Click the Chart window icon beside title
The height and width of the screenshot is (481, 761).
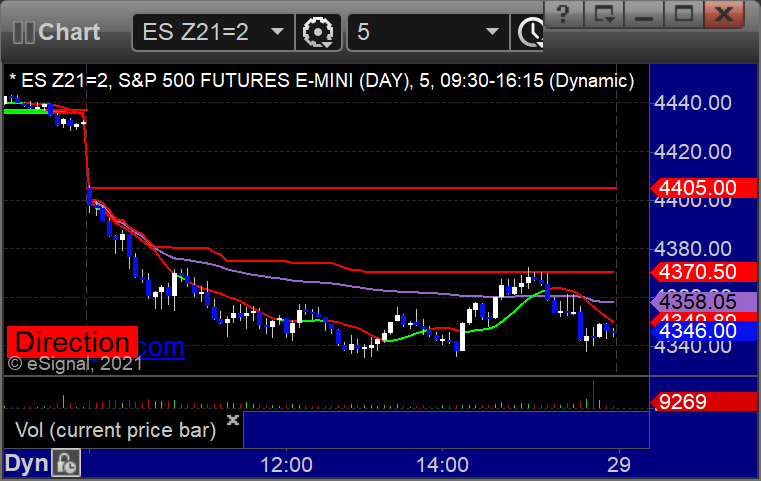coord(23,33)
